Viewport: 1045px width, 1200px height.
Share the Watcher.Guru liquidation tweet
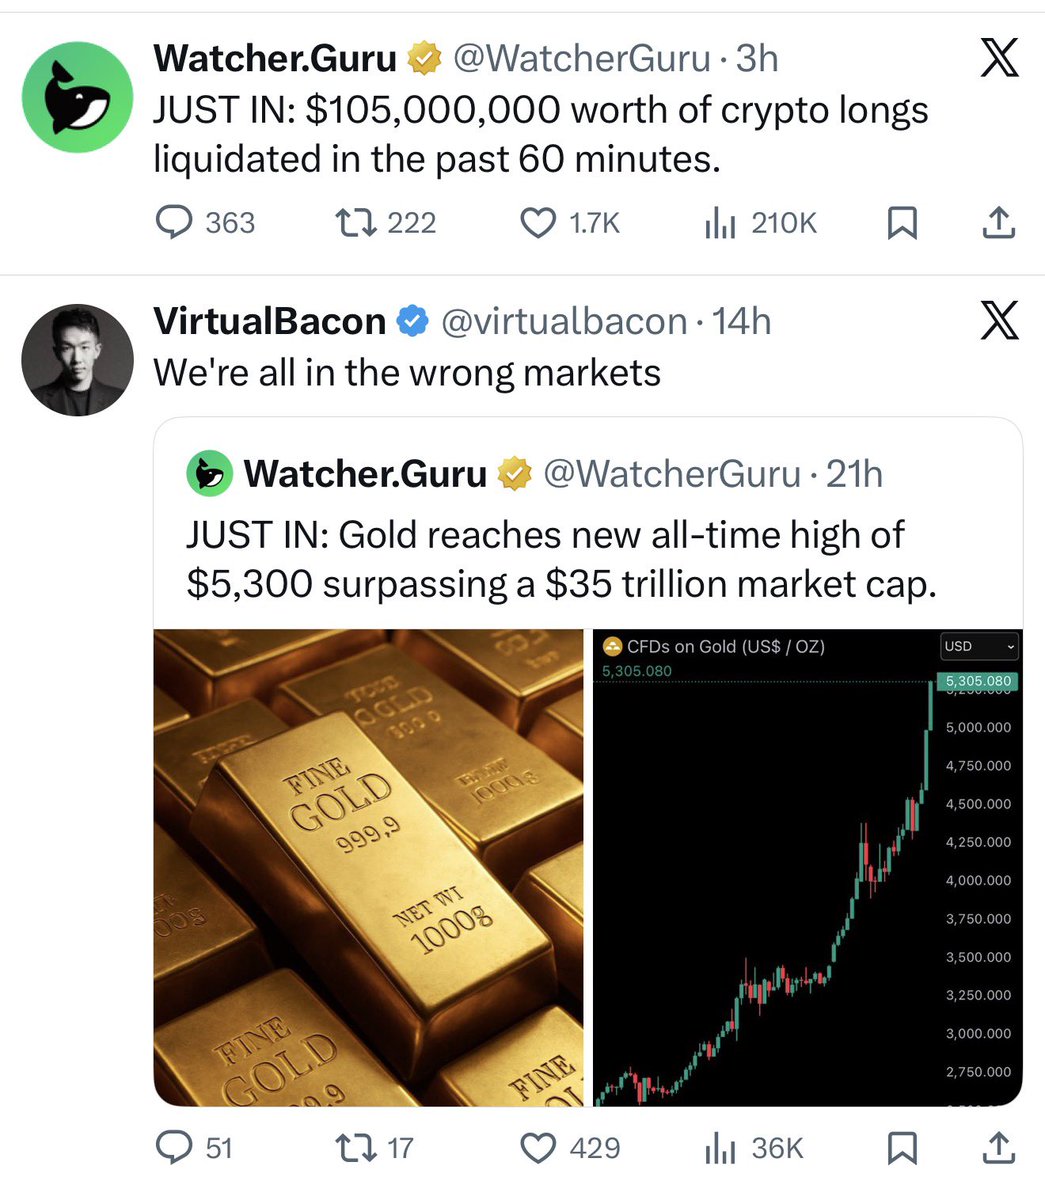[x=998, y=223]
